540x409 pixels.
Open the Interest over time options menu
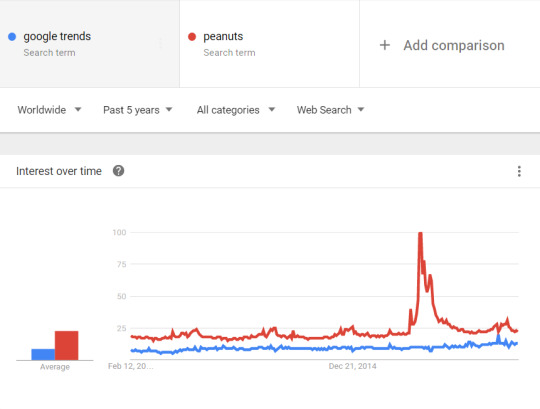pyautogui.click(x=519, y=171)
